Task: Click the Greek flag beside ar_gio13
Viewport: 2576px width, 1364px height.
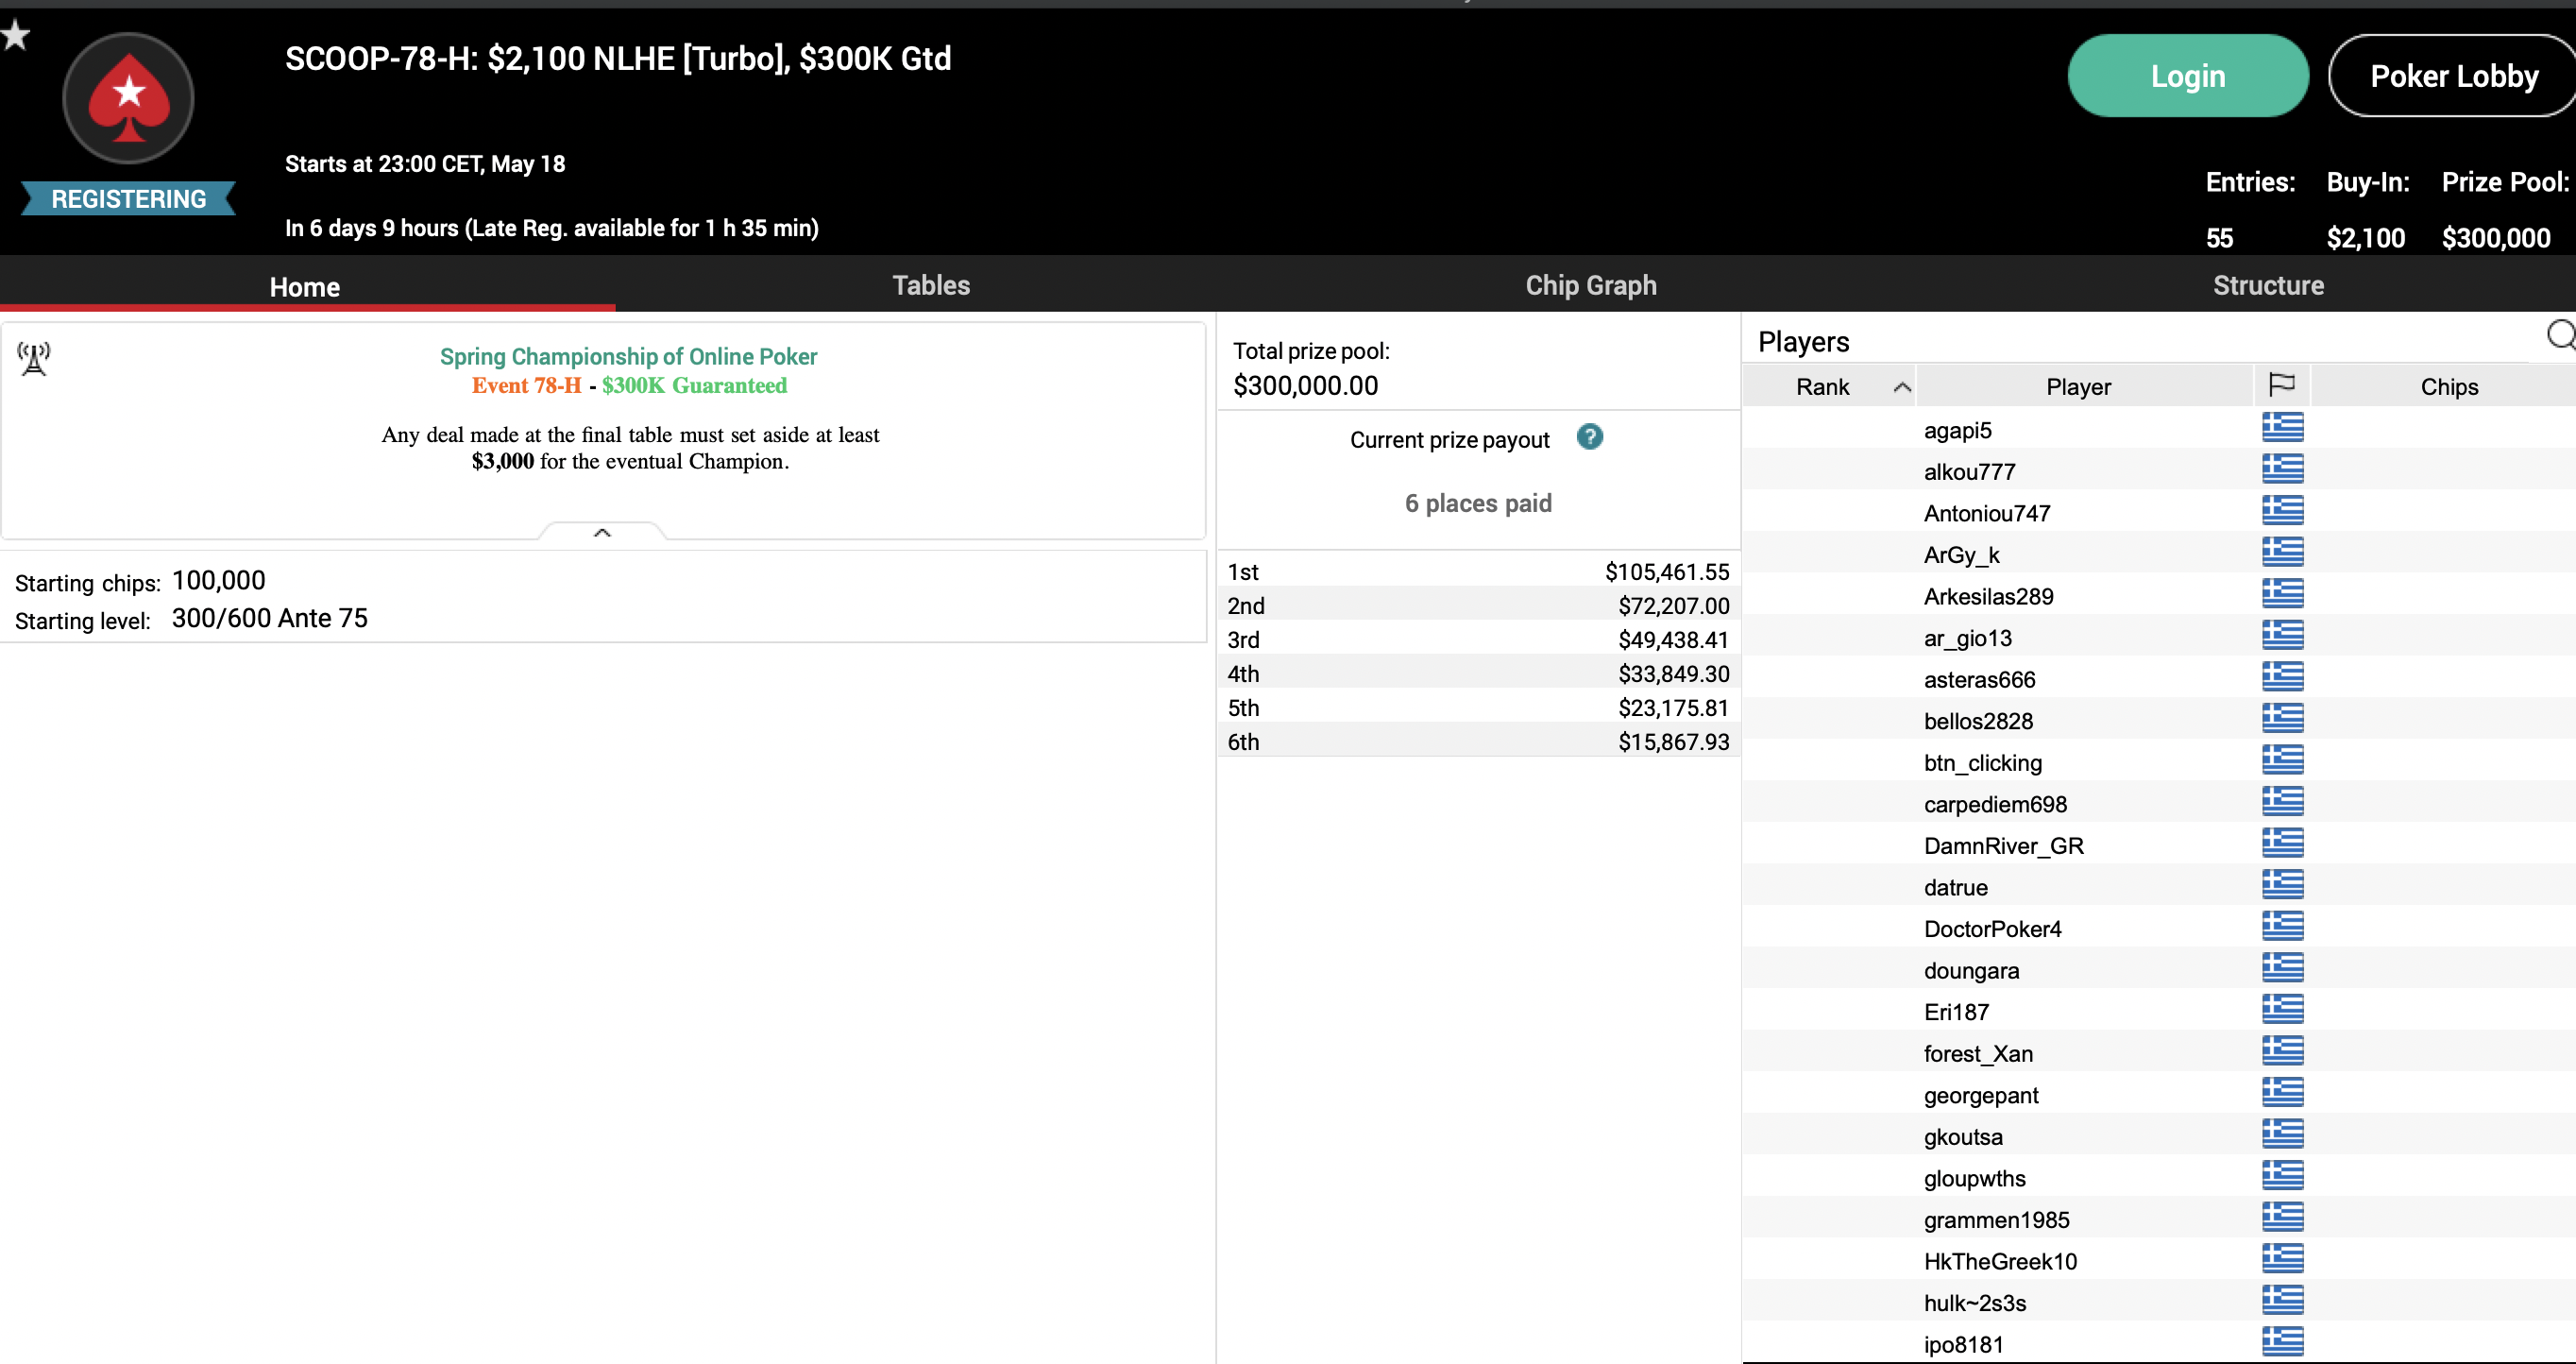Action: click(2282, 635)
